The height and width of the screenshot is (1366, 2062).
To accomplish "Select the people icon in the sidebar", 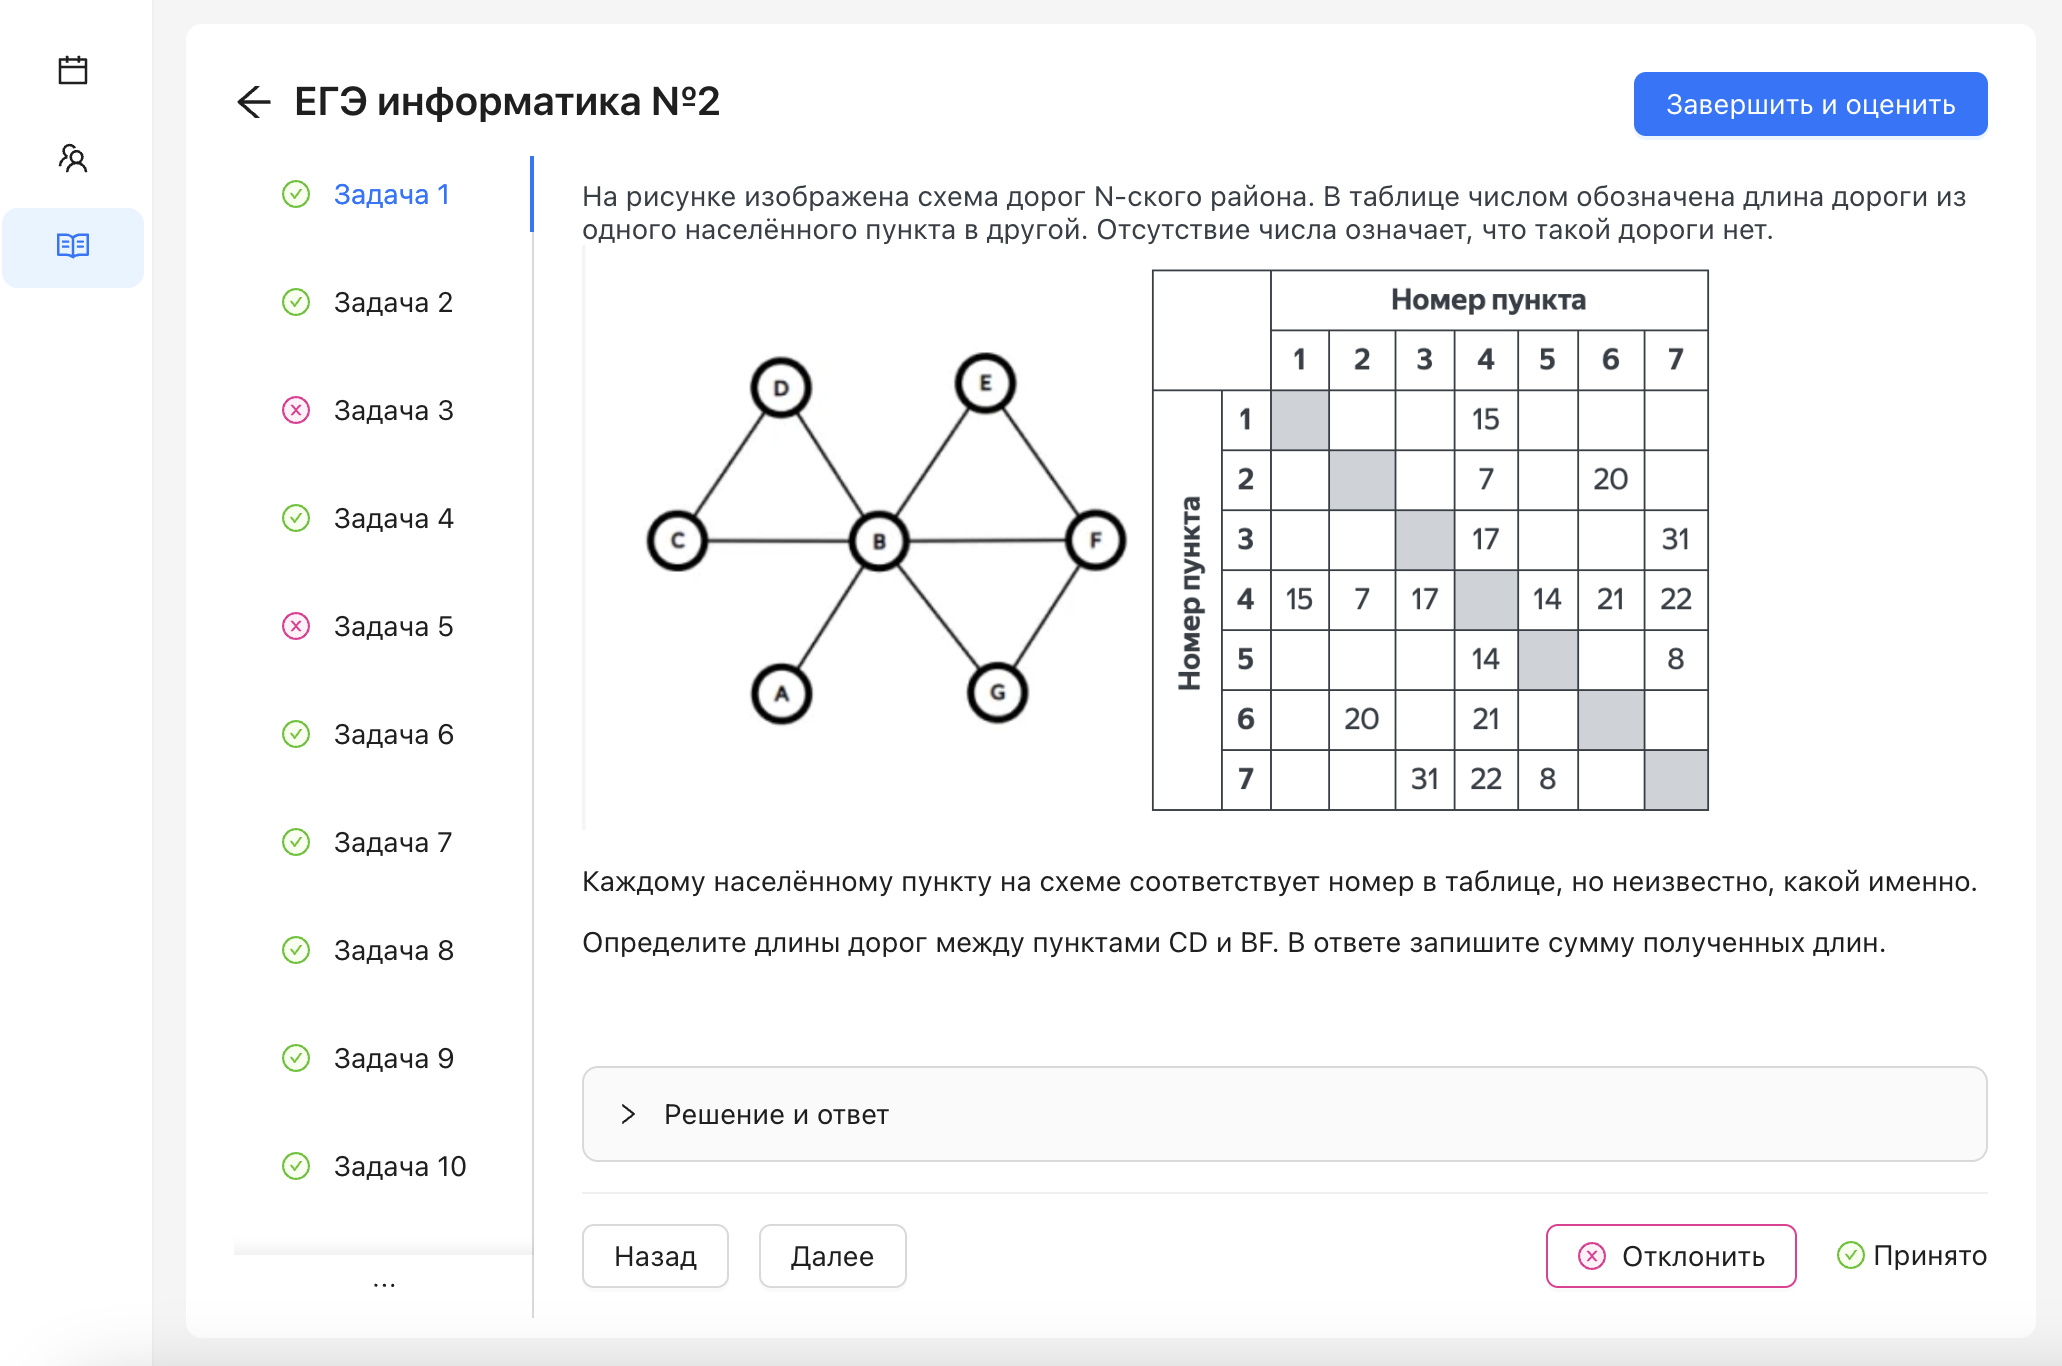I will click(x=73, y=158).
